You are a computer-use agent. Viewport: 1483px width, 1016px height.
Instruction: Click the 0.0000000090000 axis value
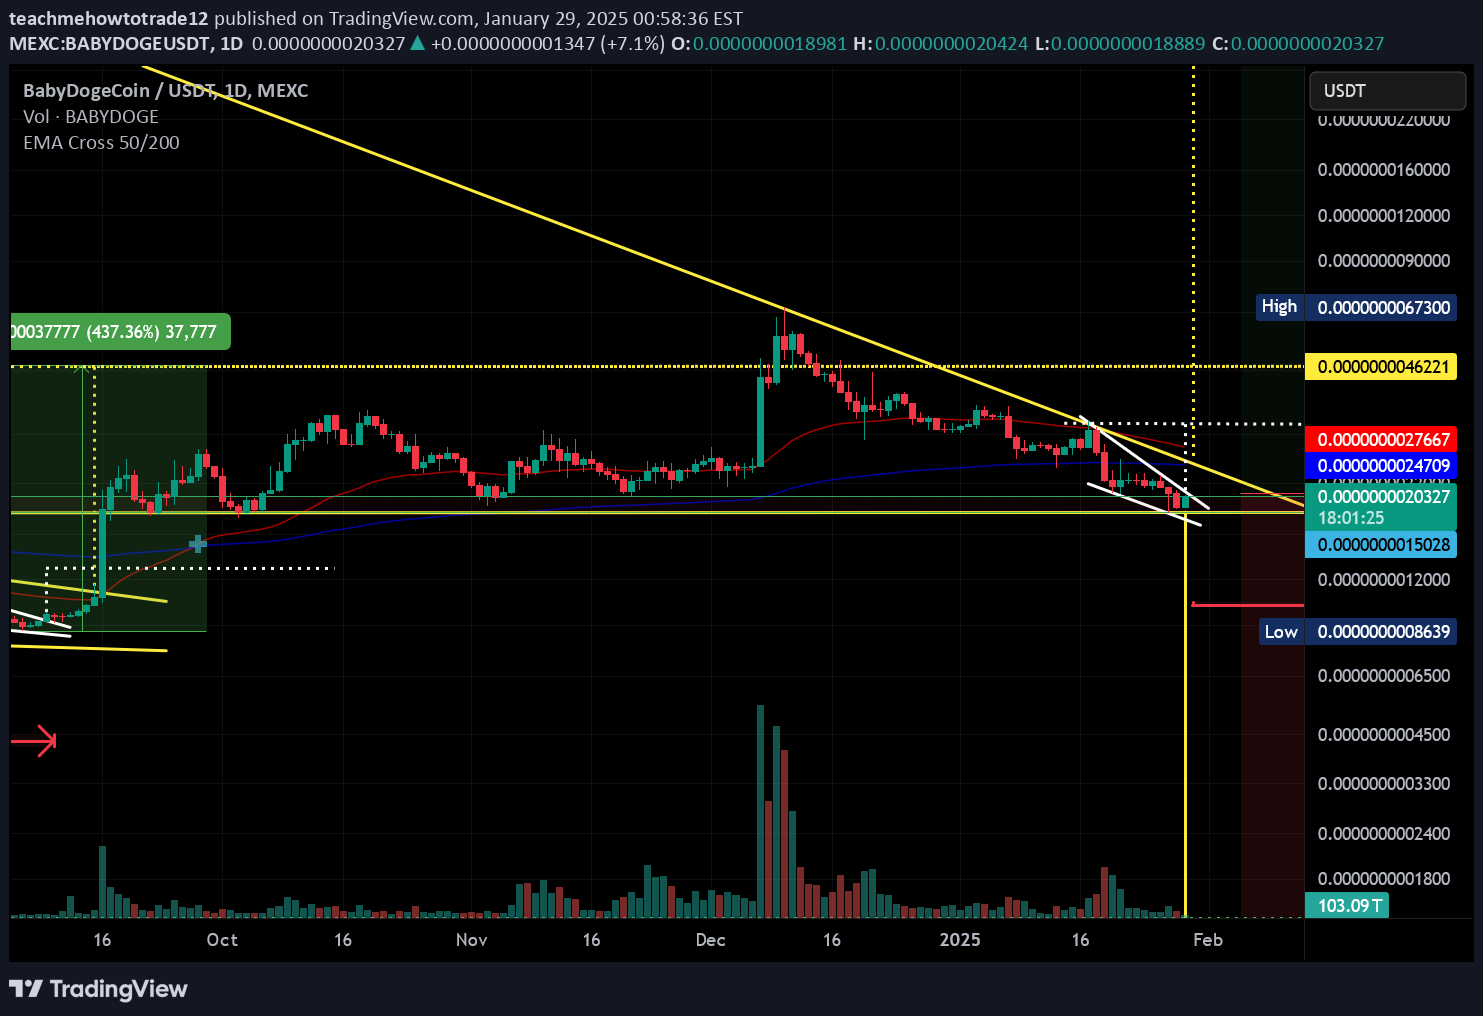pos(1383,261)
